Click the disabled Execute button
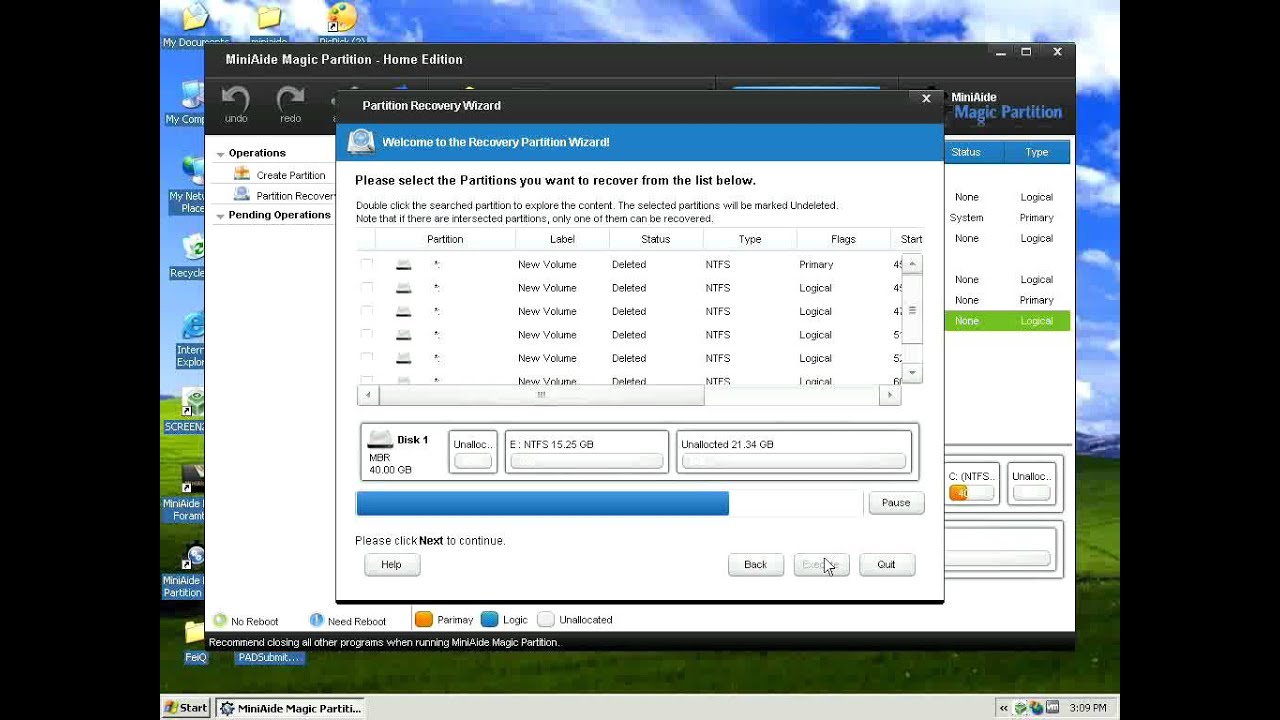This screenshot has height=720, width=1280. 821,565
